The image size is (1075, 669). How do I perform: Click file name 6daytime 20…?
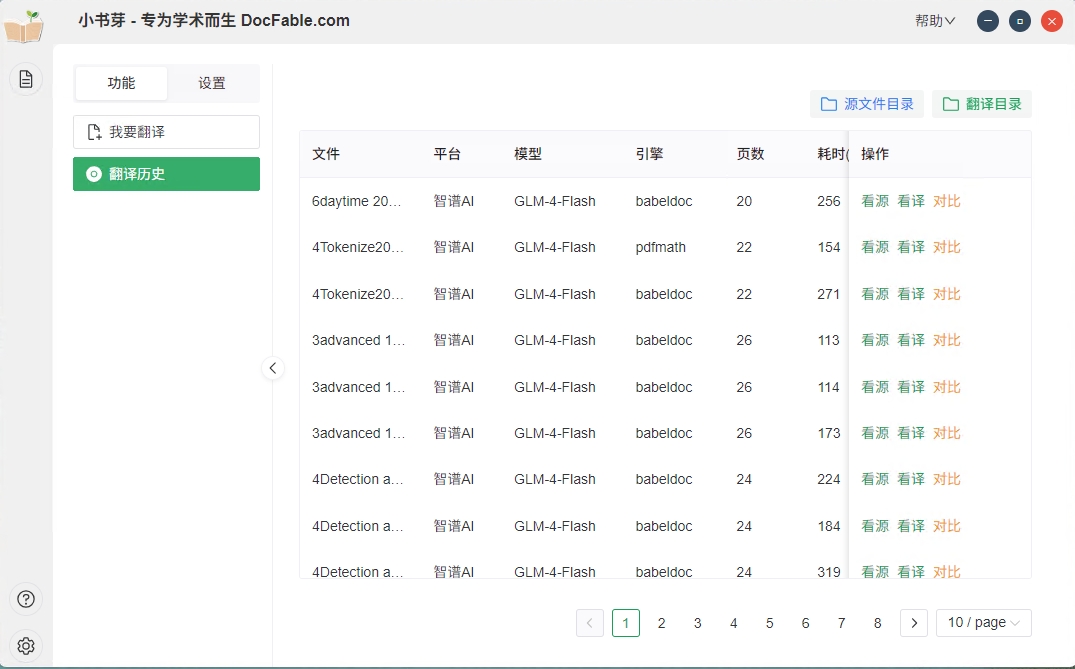[x=357, y=201]
